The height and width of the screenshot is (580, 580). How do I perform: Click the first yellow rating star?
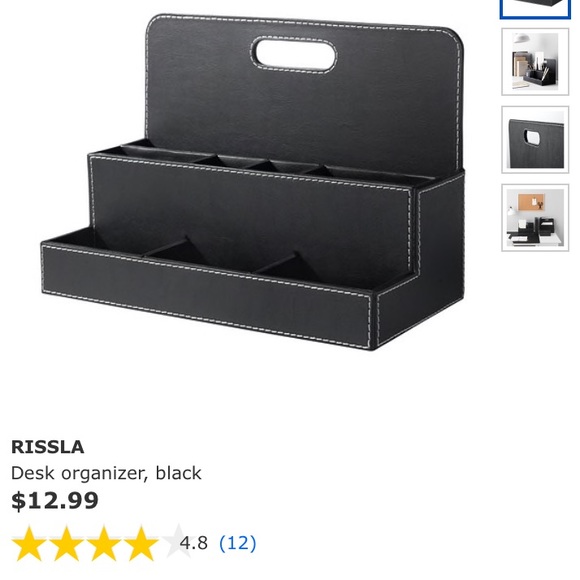(x=29, y=543)
